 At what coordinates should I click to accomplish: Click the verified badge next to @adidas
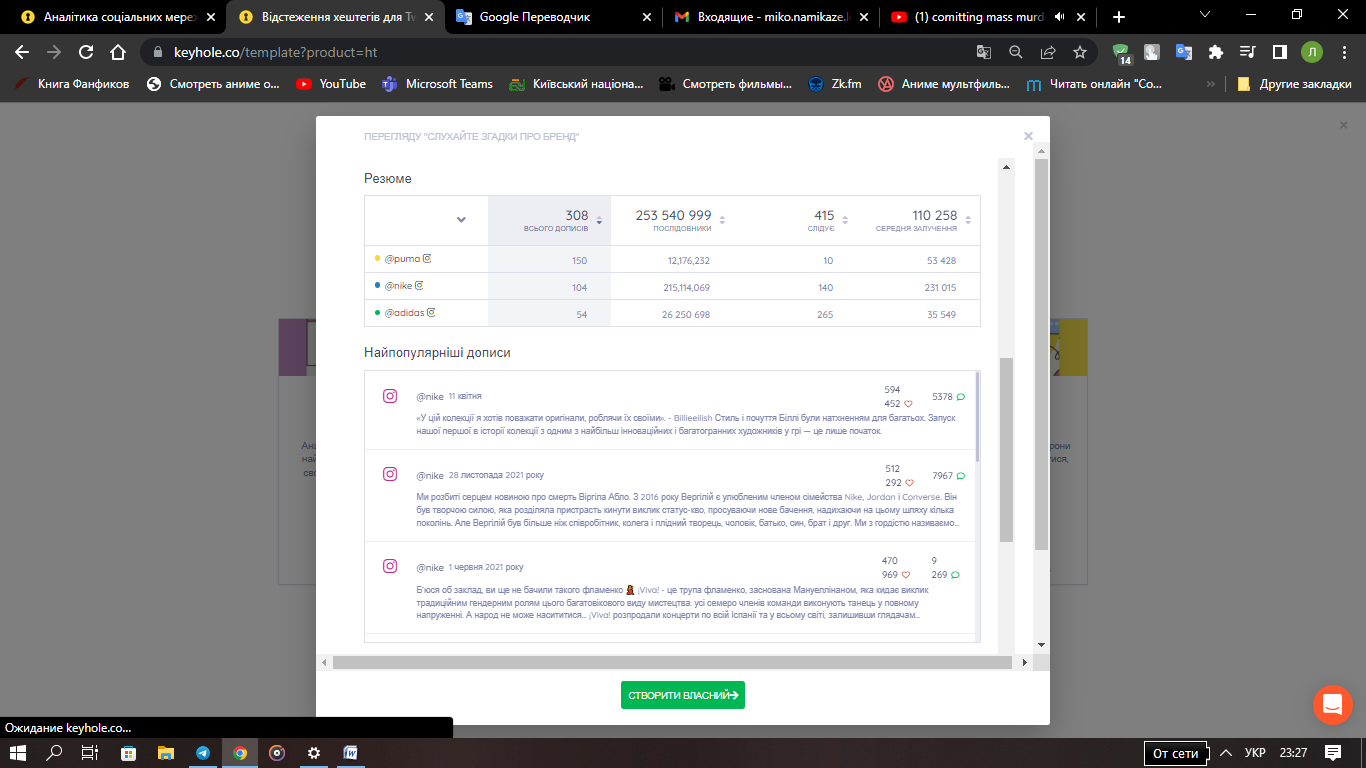coord(431,312)
